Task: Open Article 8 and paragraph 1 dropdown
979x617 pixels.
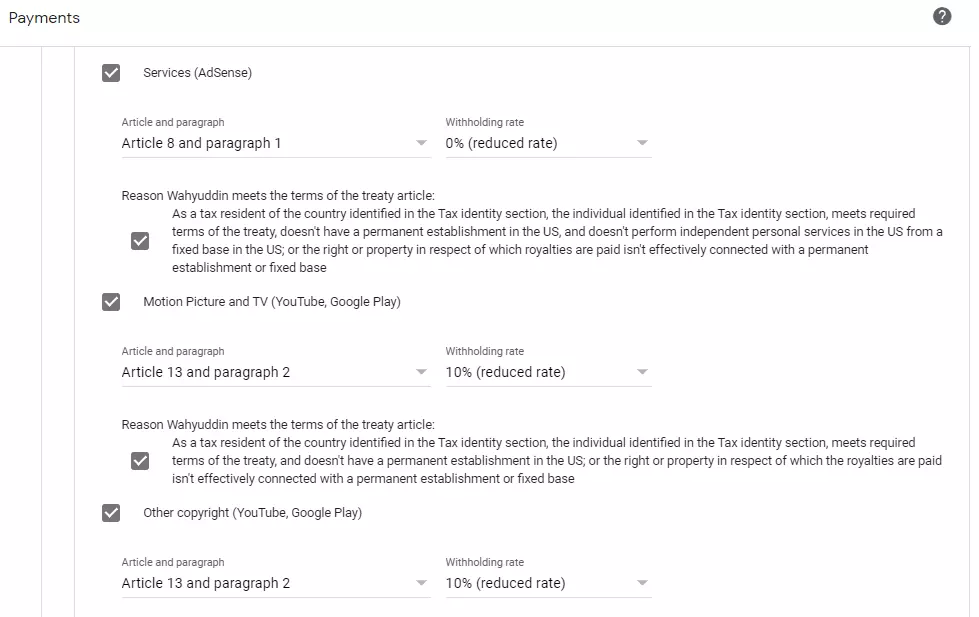Action: tap(276, 144)
